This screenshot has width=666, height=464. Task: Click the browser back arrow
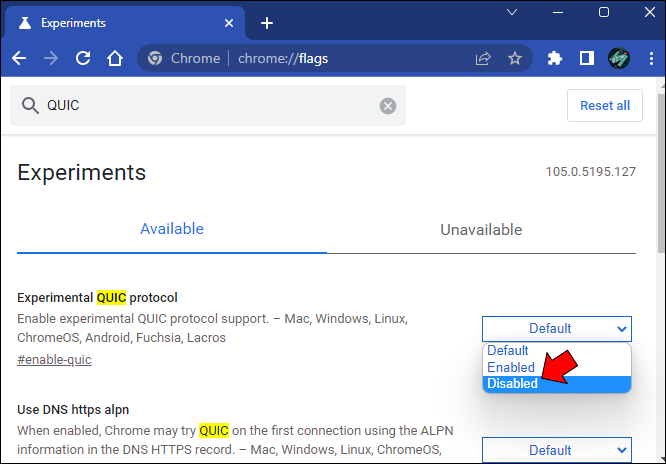click(x=19, y=58)
